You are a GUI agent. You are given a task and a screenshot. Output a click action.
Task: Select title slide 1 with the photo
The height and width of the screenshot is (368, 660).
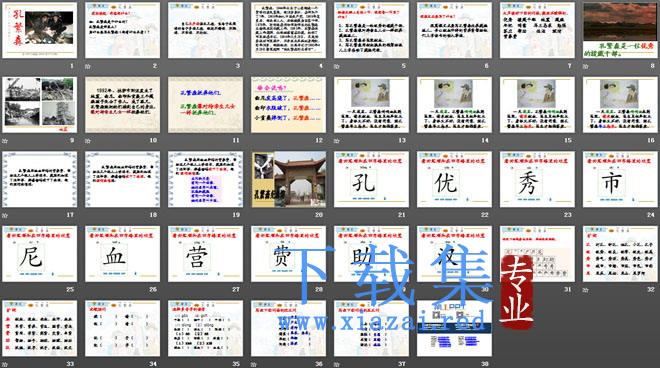[x=40, y=30]
